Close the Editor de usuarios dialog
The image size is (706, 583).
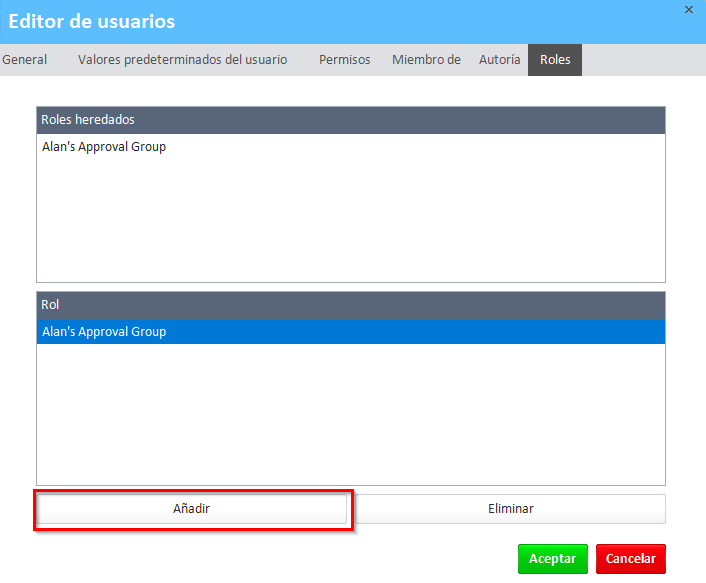[x=688, y=9]
